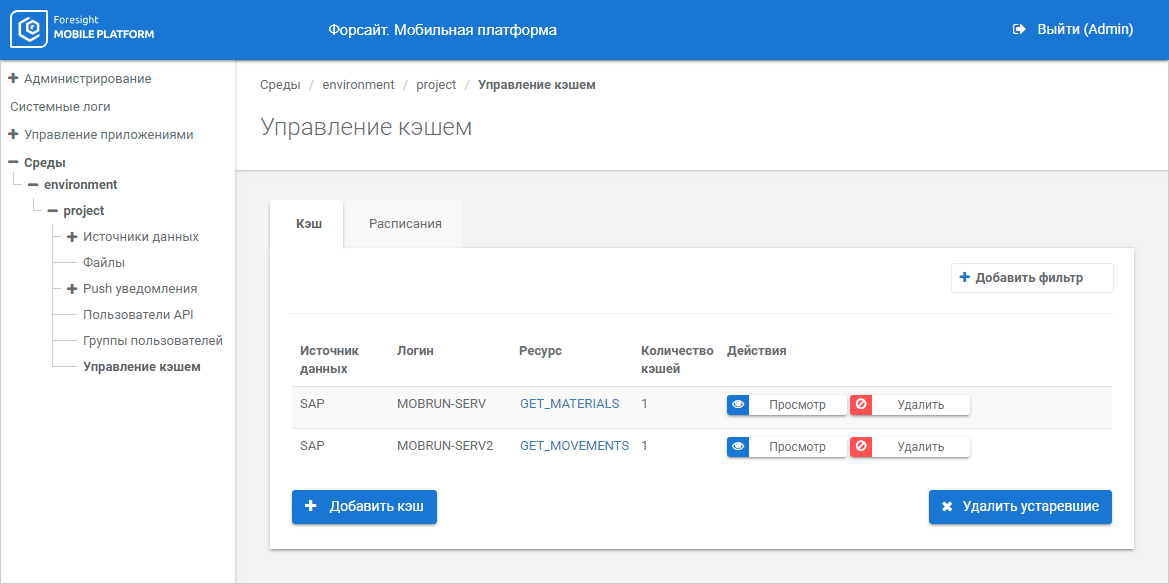Click the Действия column header
Viewport: 1169px width, 584px height.
[x=757, y=351]
